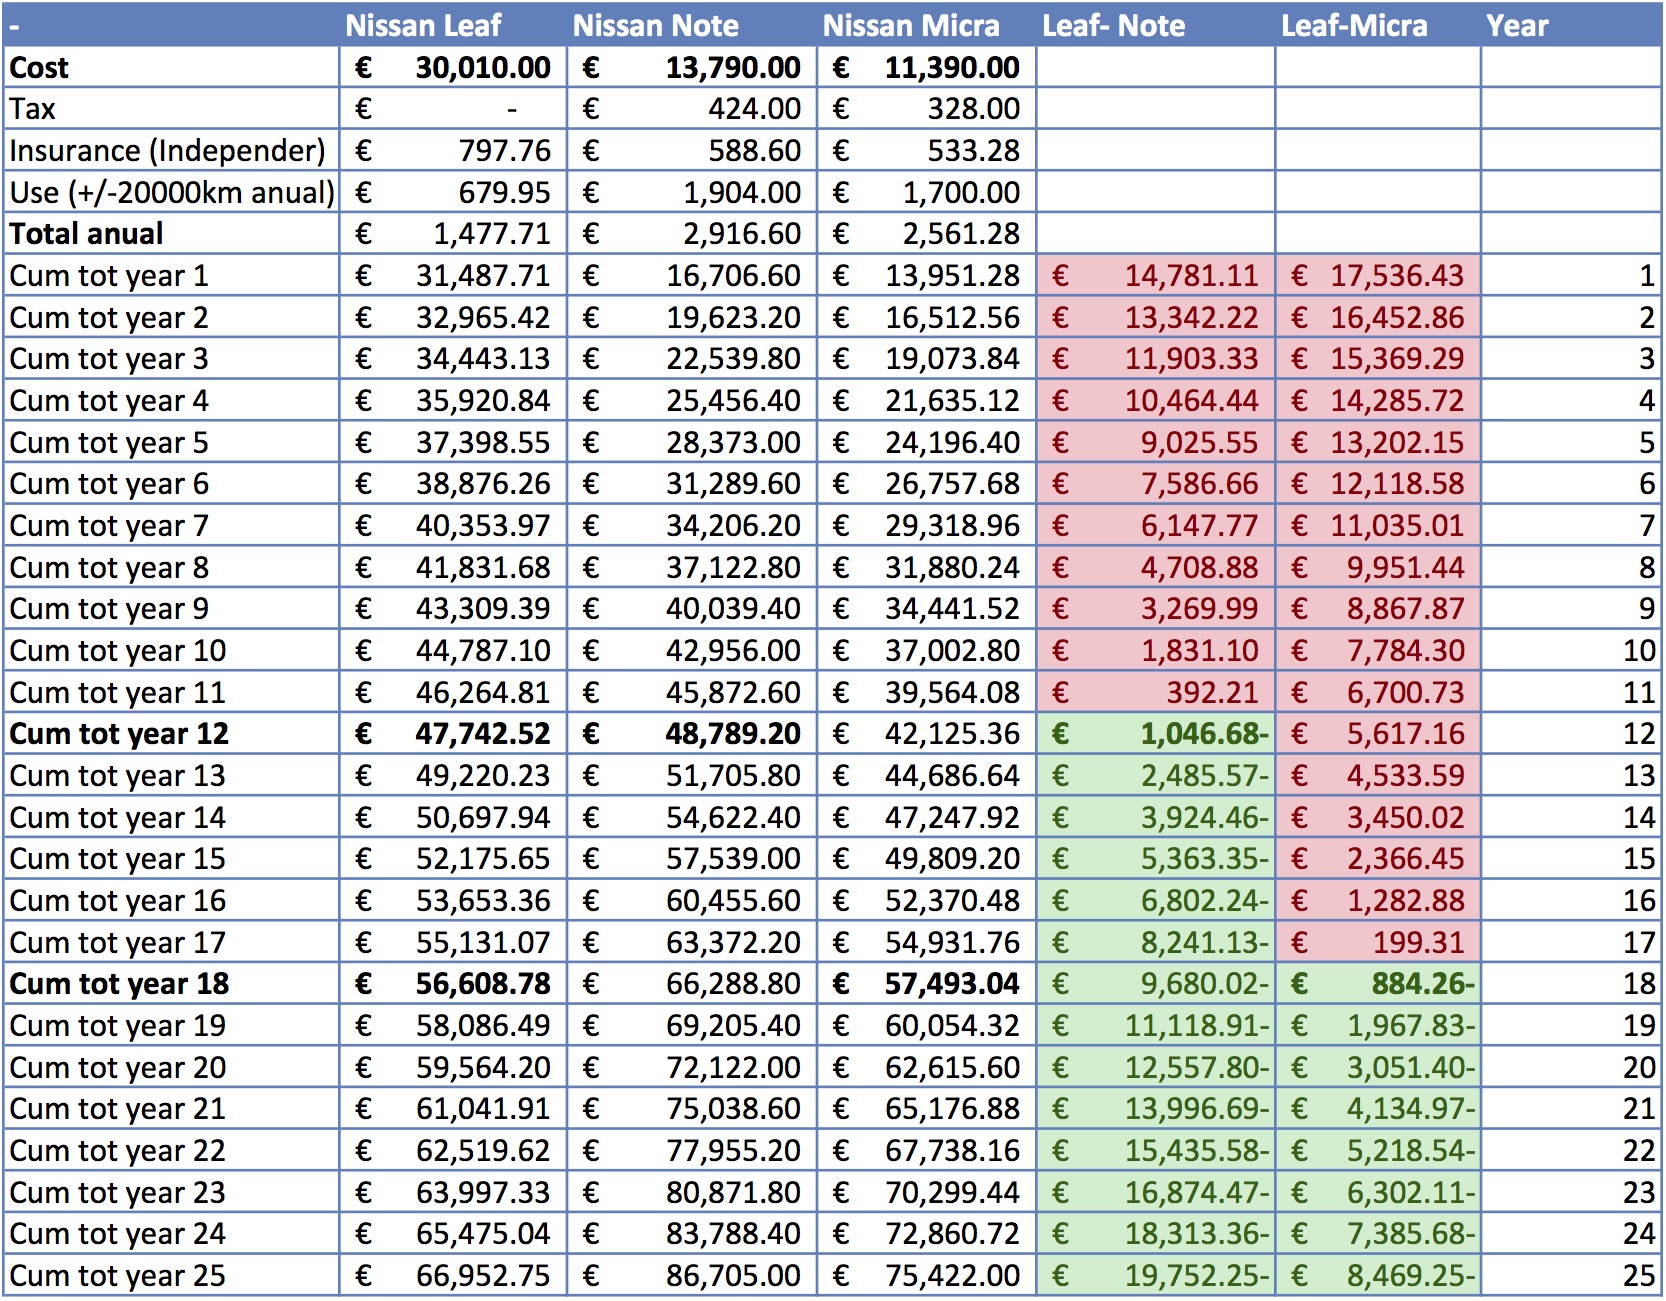Select the Leaf- Note column header

[1113, 26]
